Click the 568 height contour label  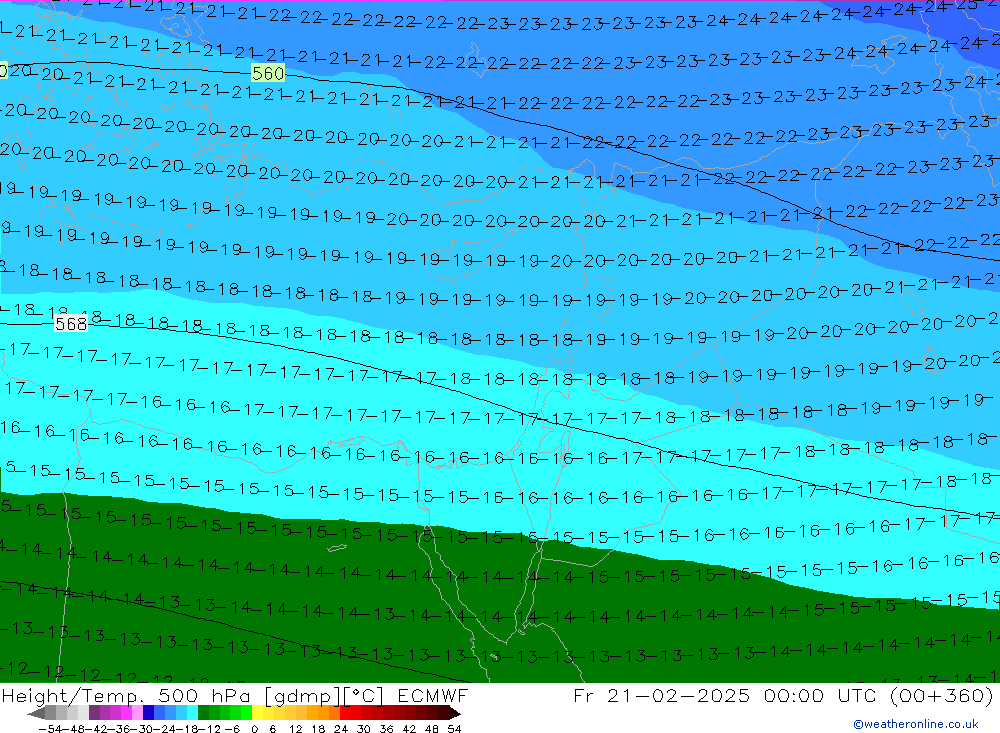click(71, 324)
